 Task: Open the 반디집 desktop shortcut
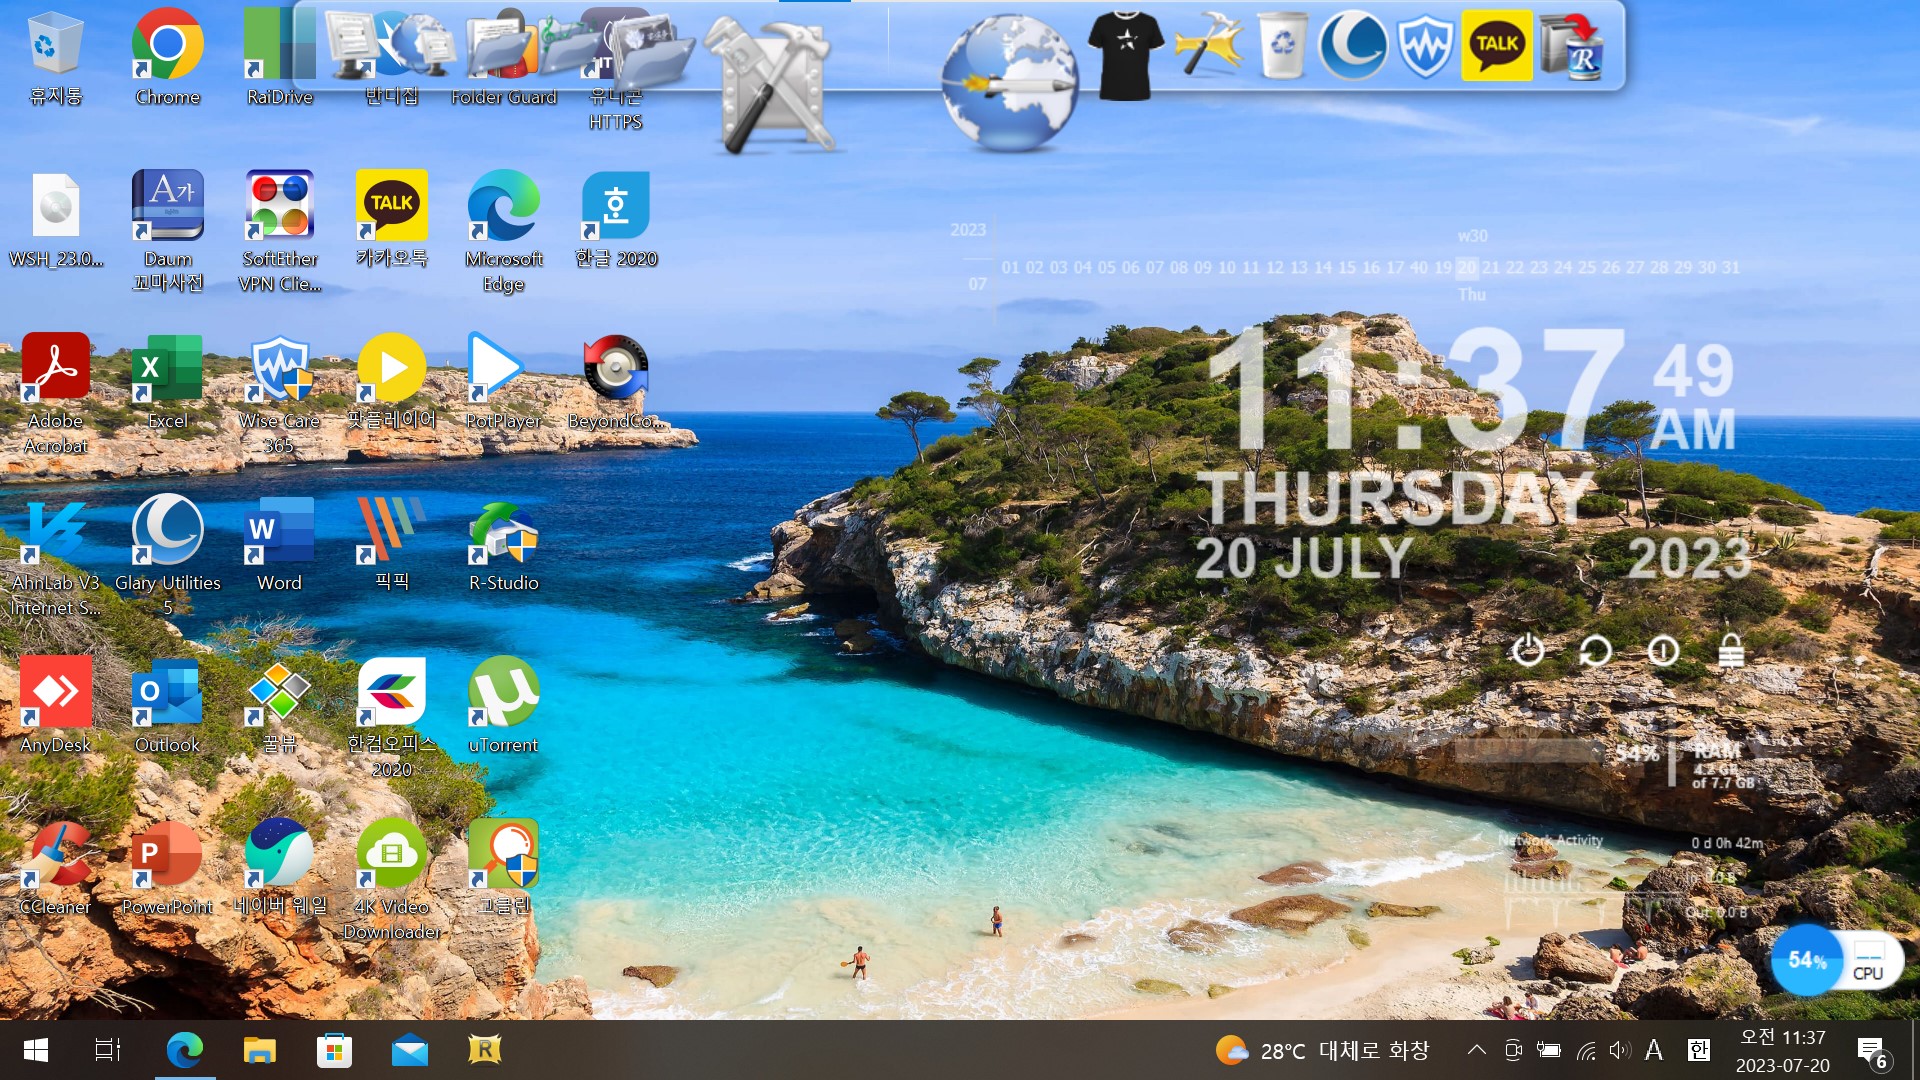pos(391,56)
